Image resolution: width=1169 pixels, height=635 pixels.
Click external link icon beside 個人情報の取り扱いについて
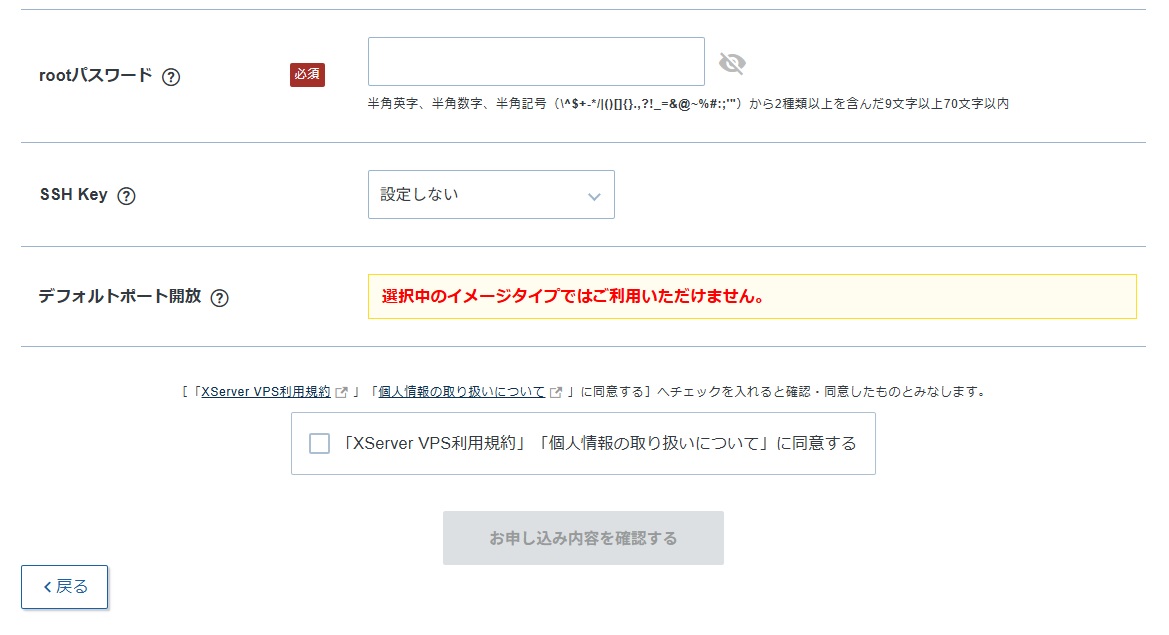click(555, 392)
